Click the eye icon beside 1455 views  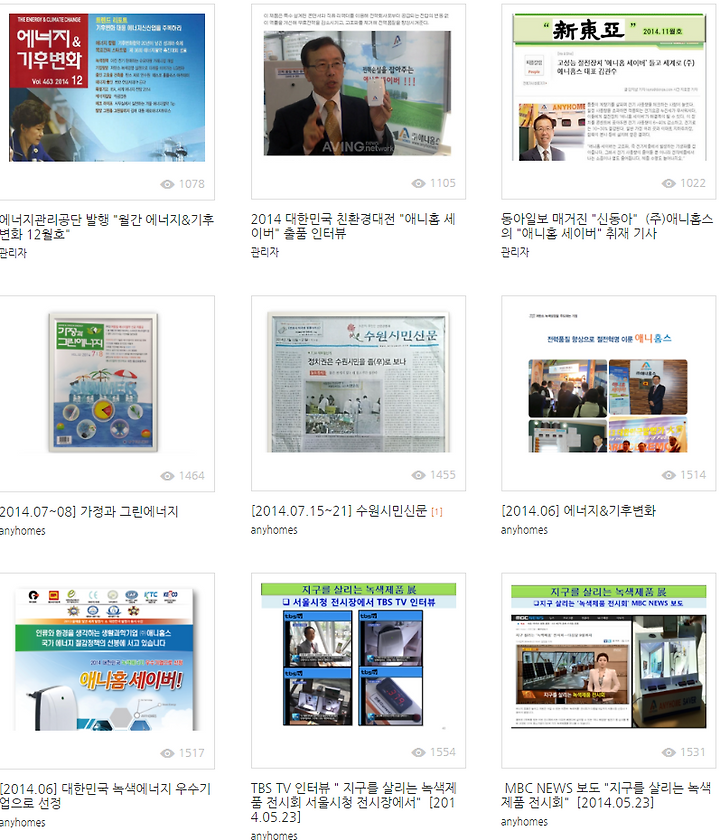click(x=418, y=475)
